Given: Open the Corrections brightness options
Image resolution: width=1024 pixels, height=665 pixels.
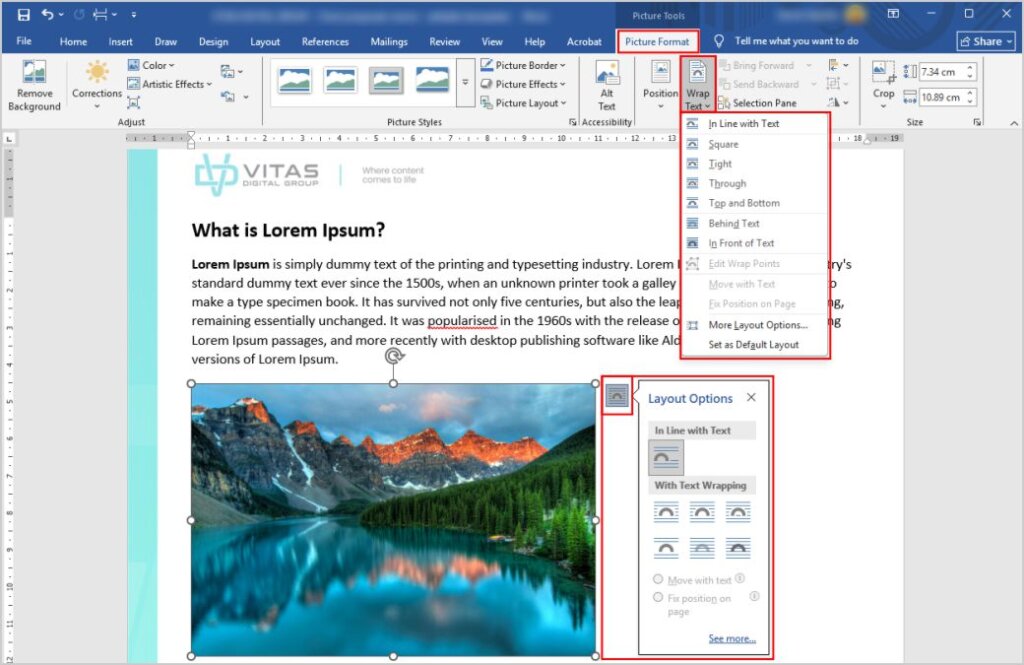Looking at the screenshot, I should coord(97,86).
